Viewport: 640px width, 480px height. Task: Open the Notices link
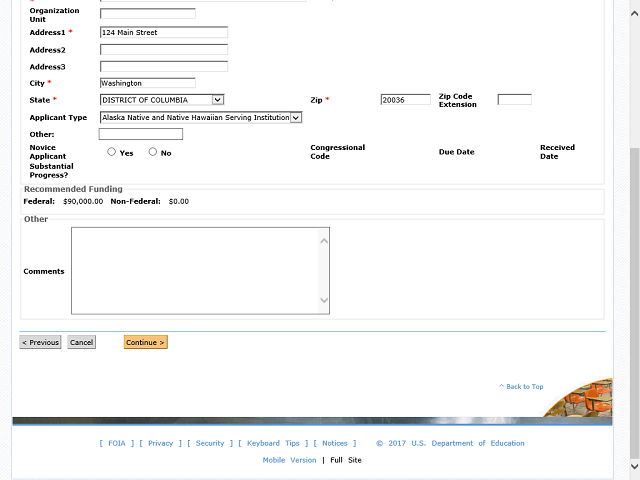[335, 443]
